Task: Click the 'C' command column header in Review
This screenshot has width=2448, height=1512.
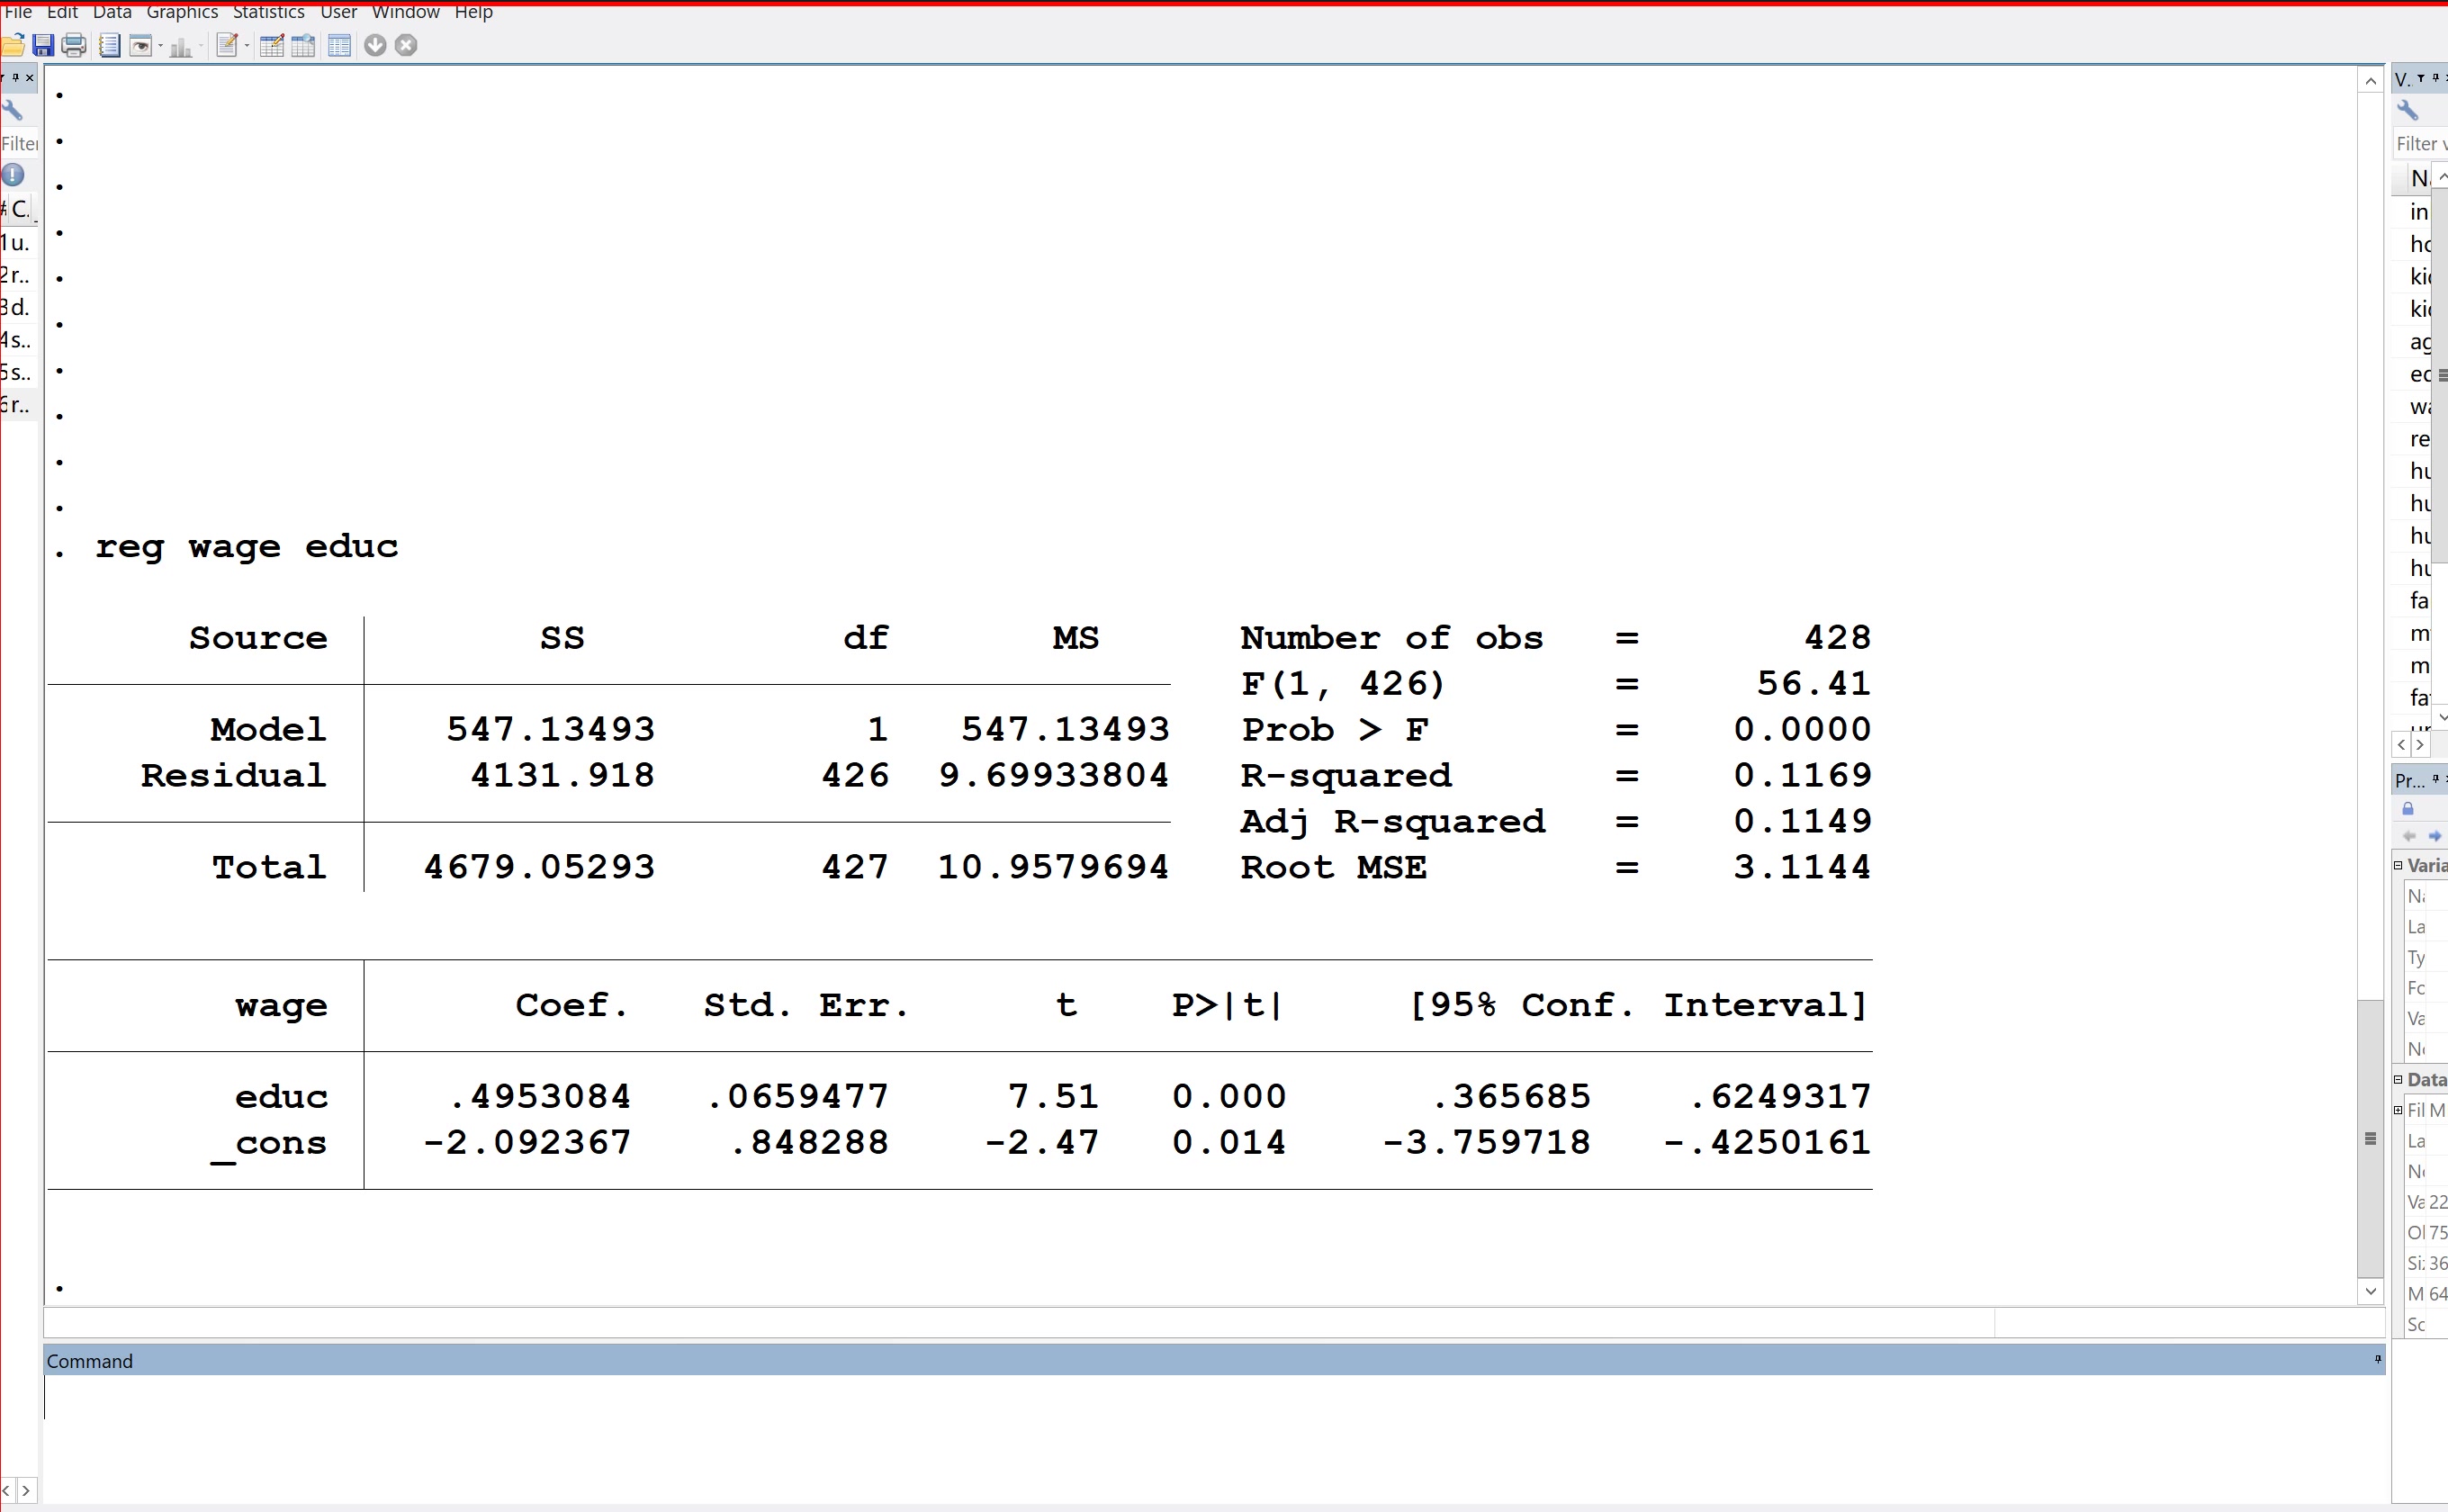Action: tap(21, 209)
